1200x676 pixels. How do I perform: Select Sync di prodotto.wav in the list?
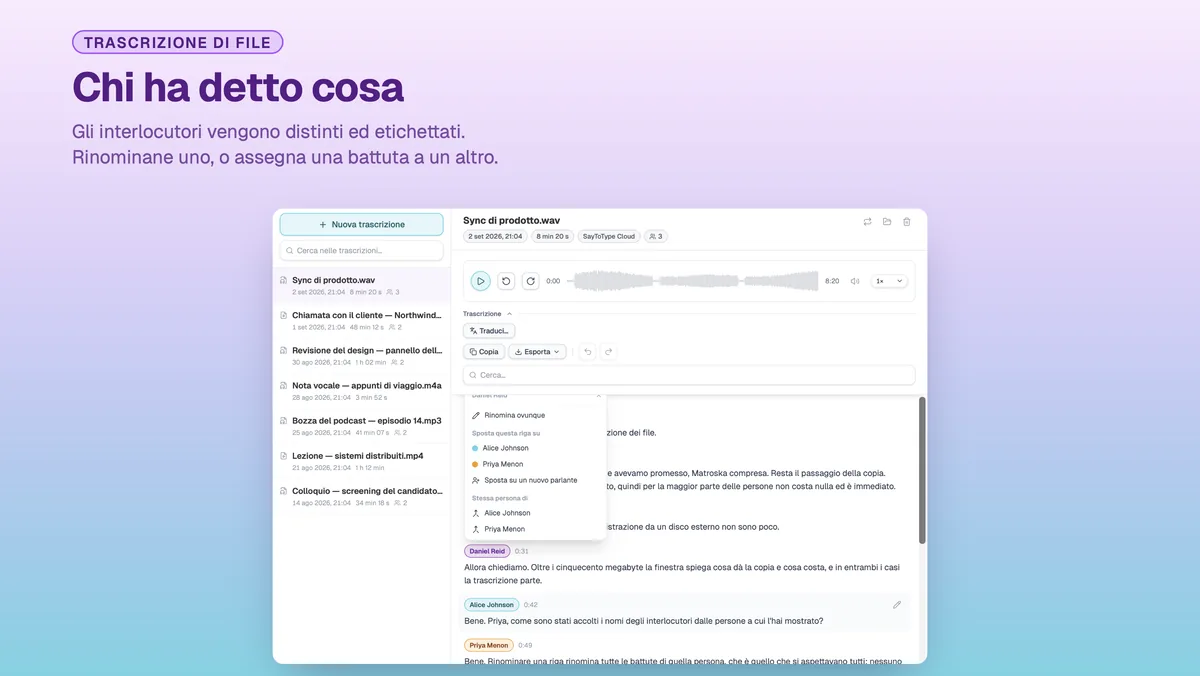[361, 286]
